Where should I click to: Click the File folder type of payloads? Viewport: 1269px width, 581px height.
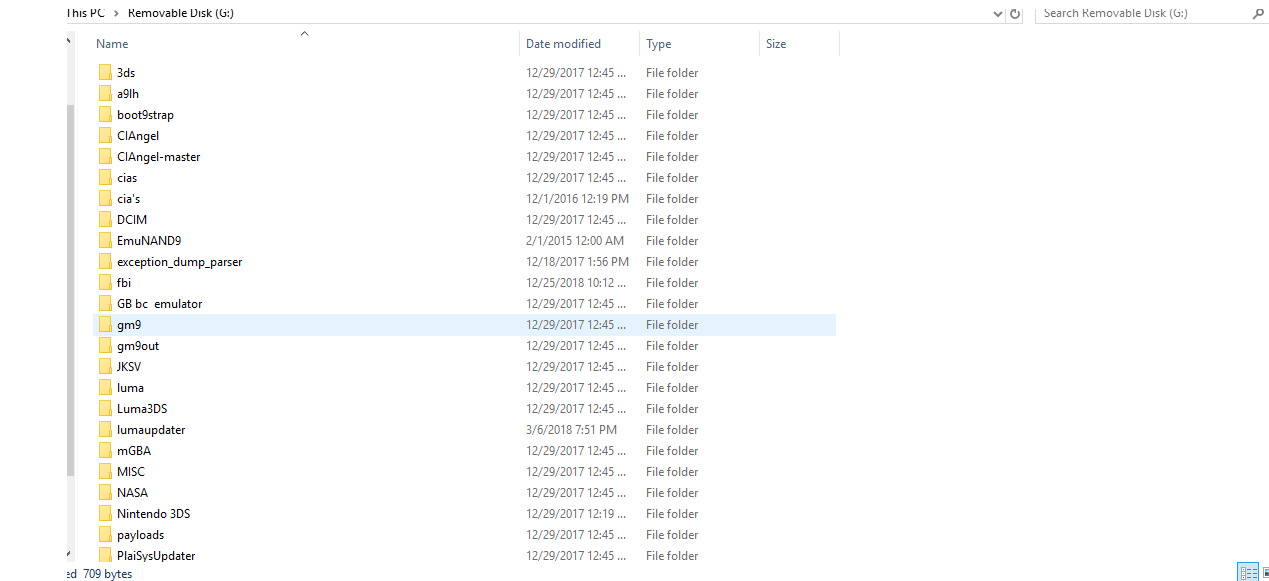pos(672,535)
